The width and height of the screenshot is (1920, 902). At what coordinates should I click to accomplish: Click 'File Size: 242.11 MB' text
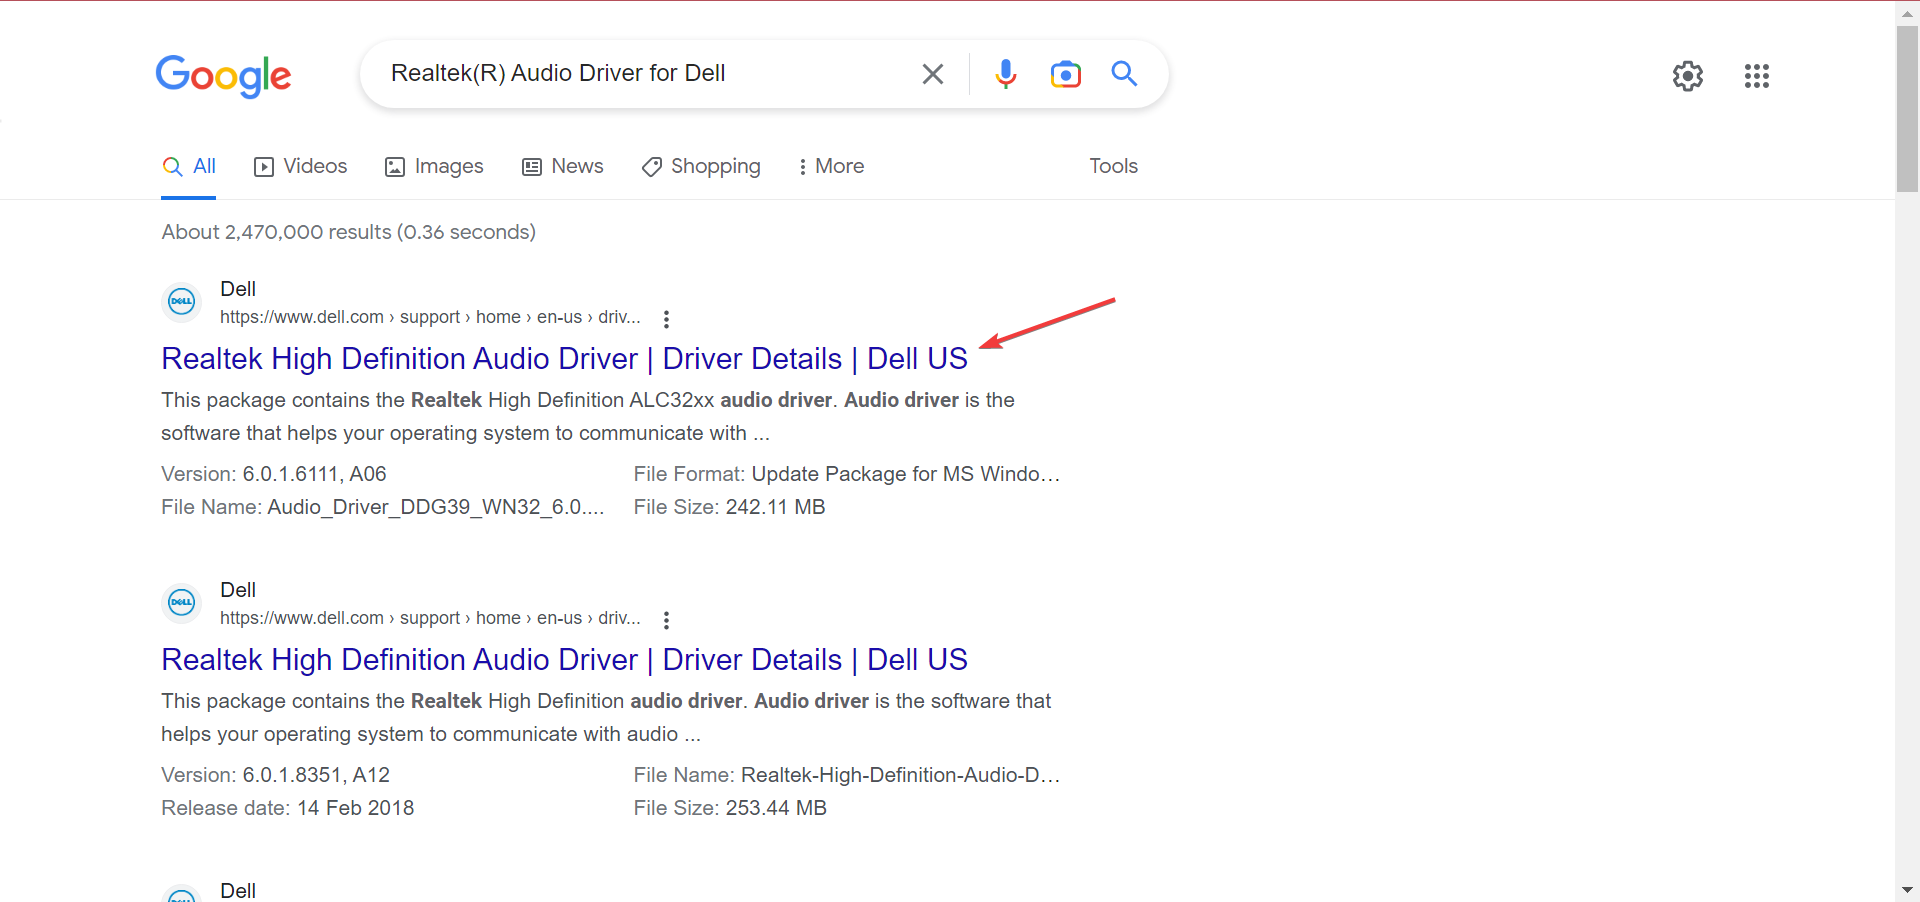coord(729,507)
